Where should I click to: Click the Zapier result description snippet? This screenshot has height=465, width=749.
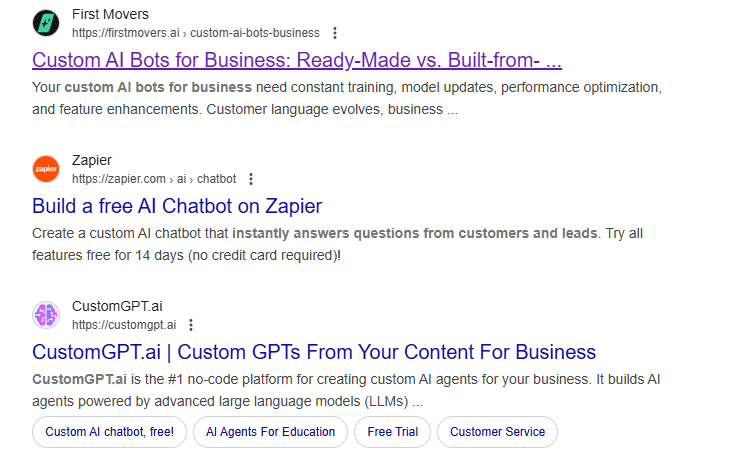[x=337, y=244]
